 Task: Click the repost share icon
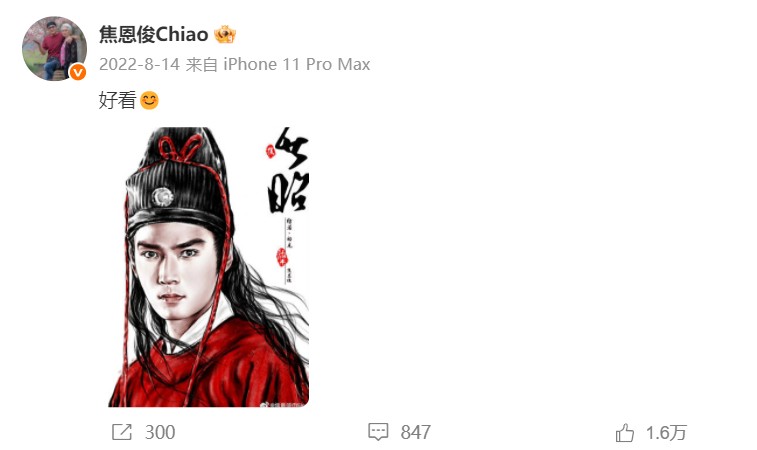tap(122, 432)
